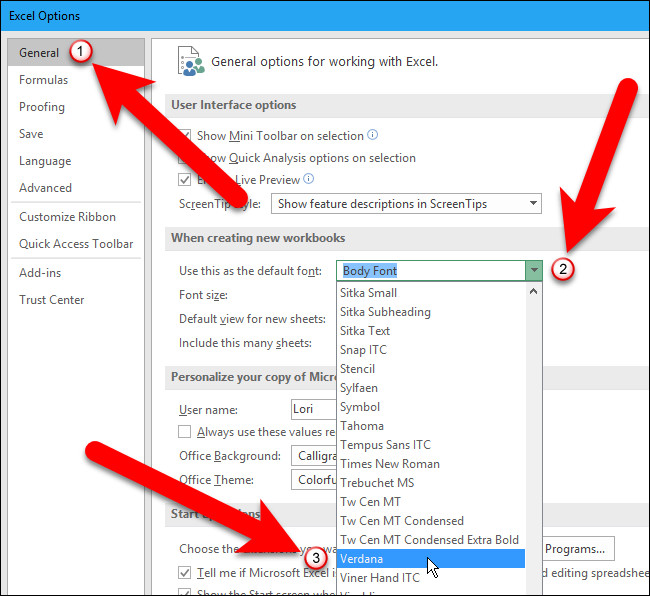Open the ScreenTip style dropdown
Image resolution: width=650 pixels, height=596 pixels.
tap(406, 204)
